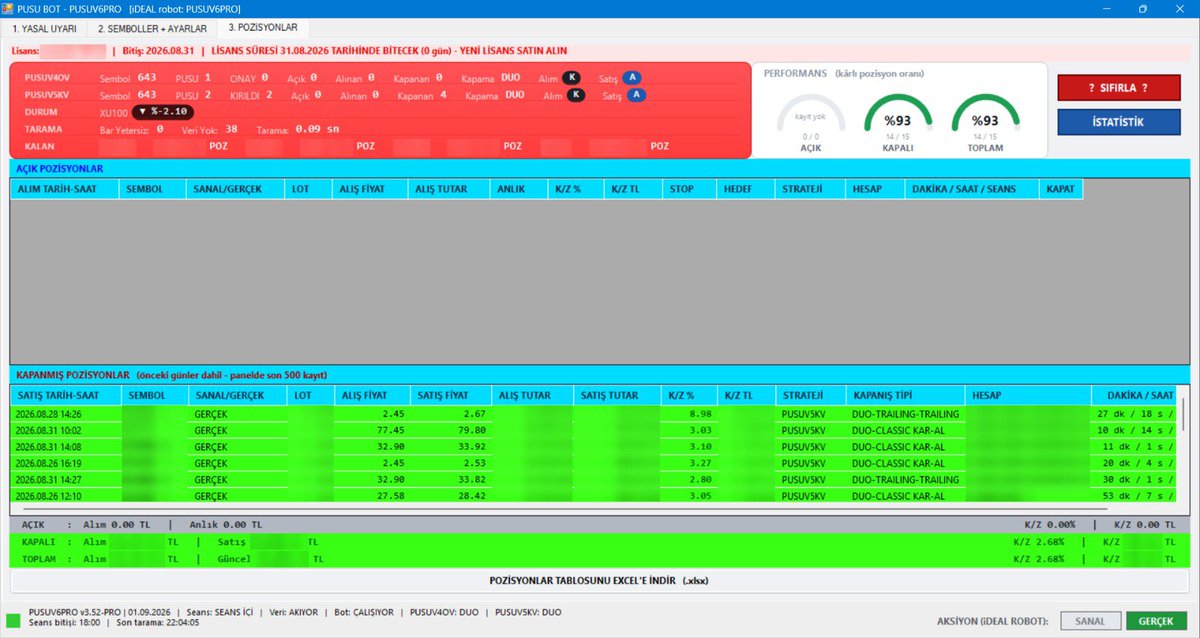This screenshot has width=1200, height=638.
Task: Click the A sell badge in PUSUV5KV row
Action: pos(636,95)
